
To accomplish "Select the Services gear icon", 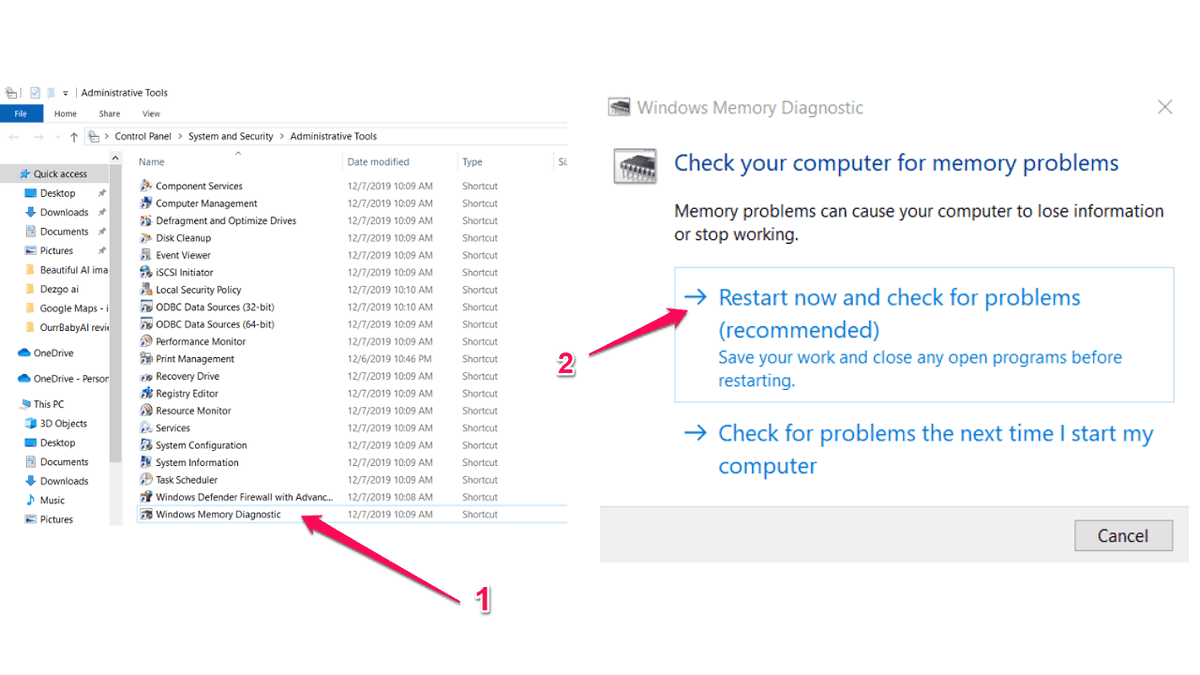I will click(146, 428).
